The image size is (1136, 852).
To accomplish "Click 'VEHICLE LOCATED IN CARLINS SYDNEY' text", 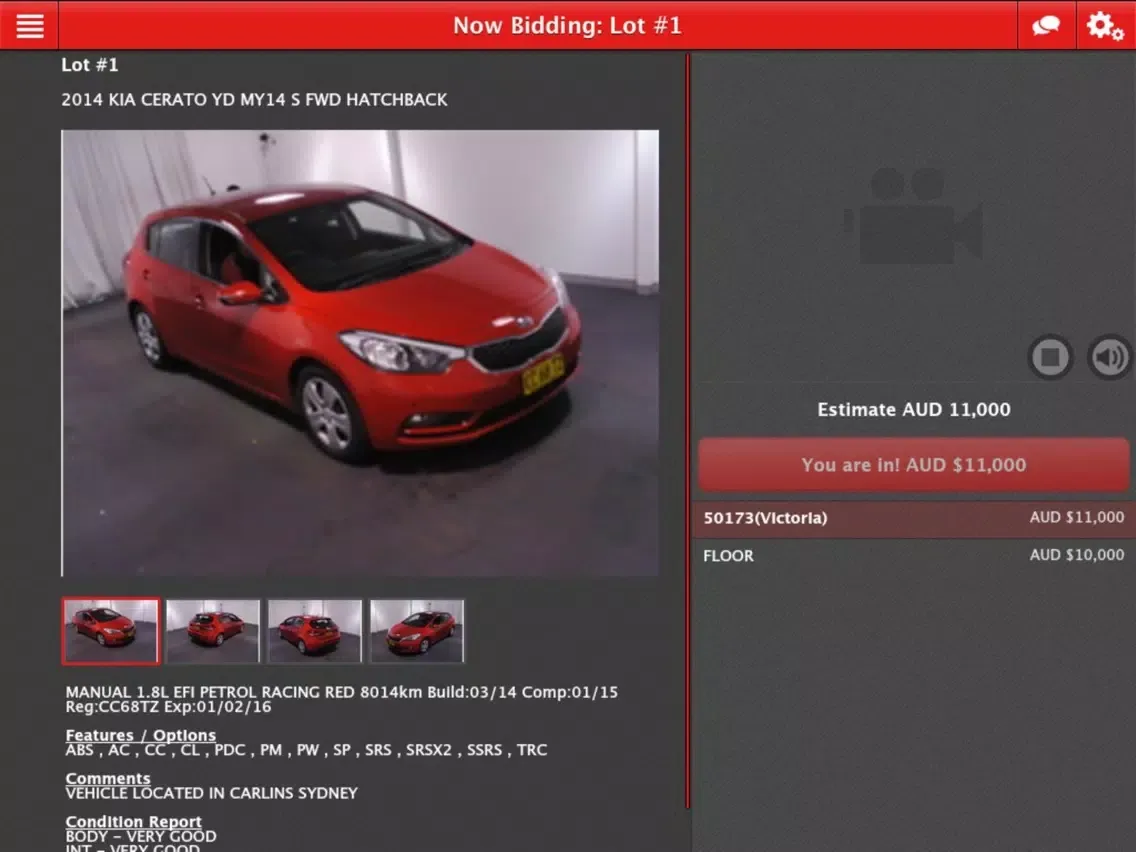I will (212, 793).
